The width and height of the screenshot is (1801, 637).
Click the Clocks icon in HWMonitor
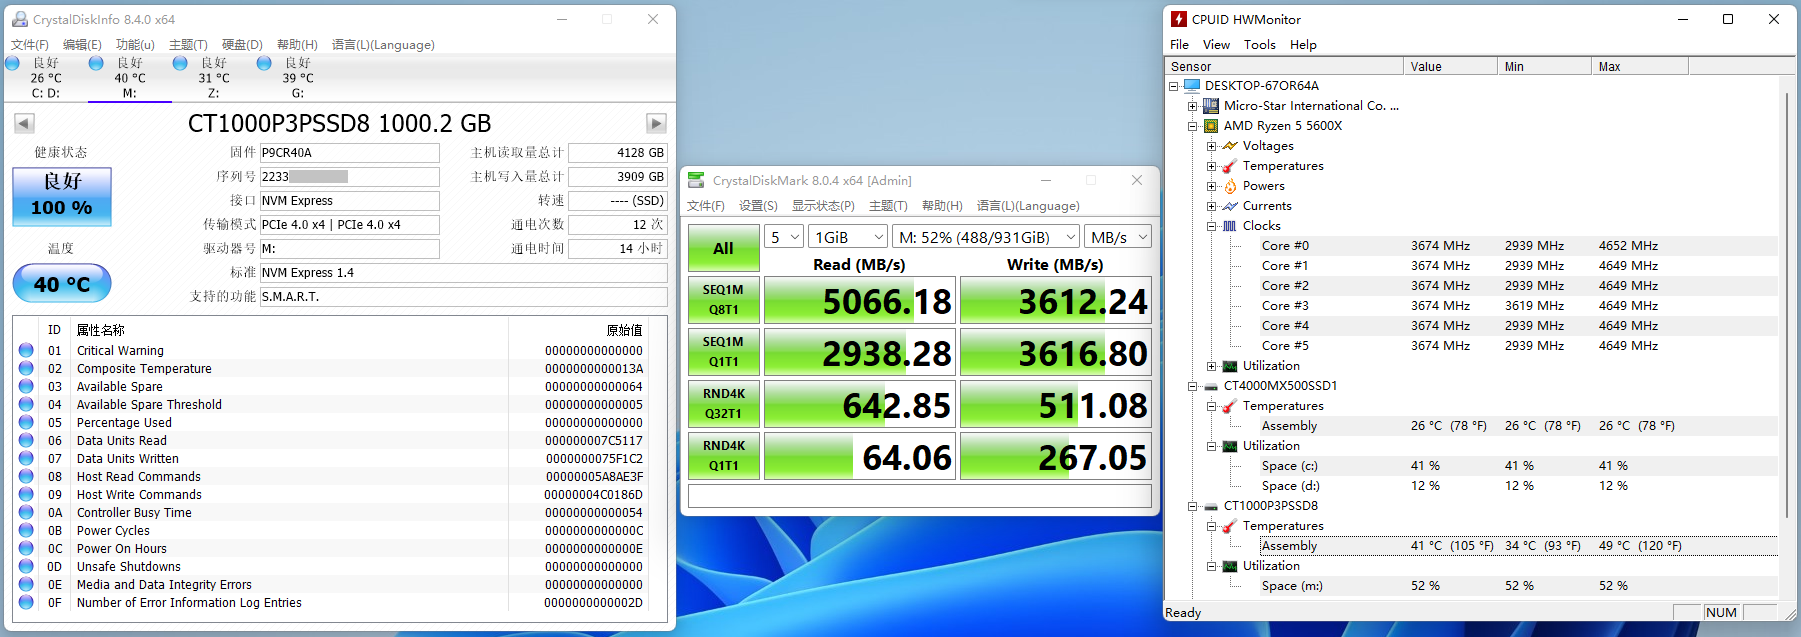pos(1230,226)
